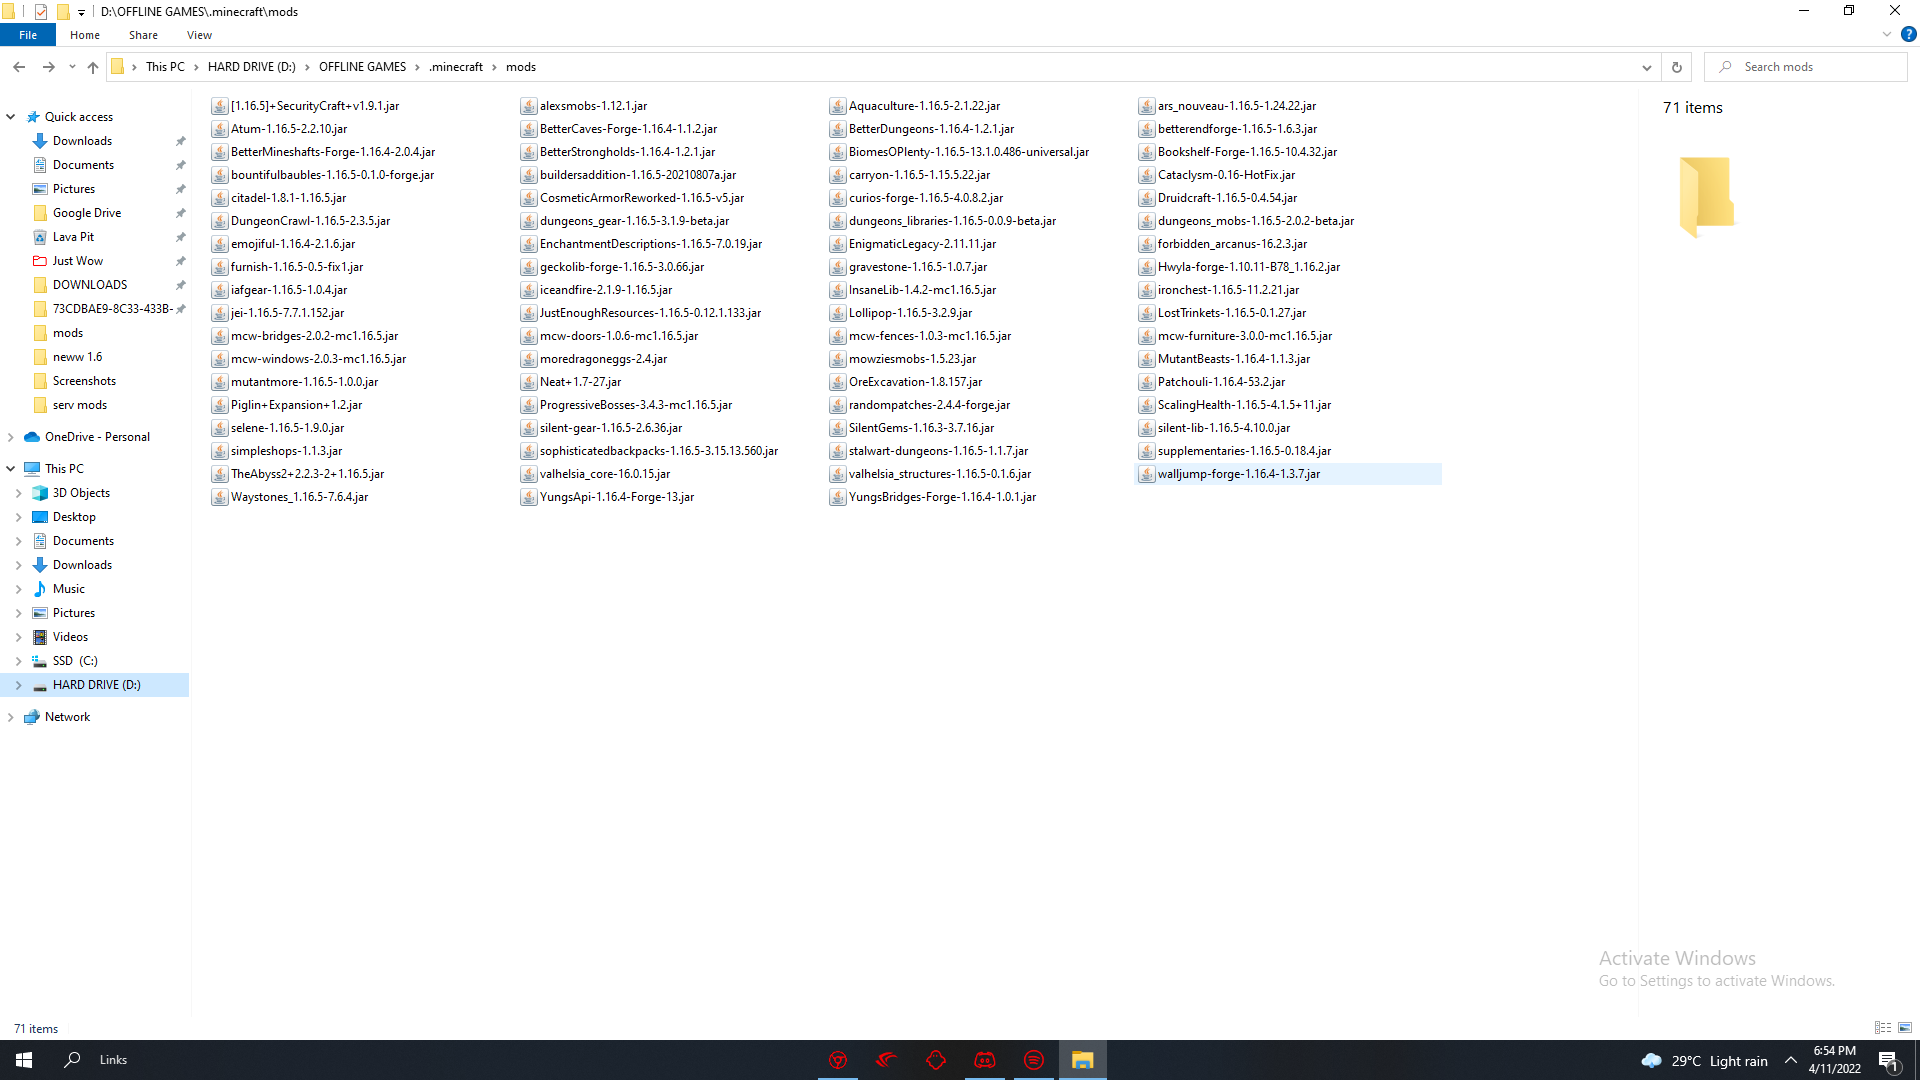Viewport: 1920px width, 1080px height.
Task: Click HARD DRIVE (D:) breadcrumb segment
Action: point(252,67)
